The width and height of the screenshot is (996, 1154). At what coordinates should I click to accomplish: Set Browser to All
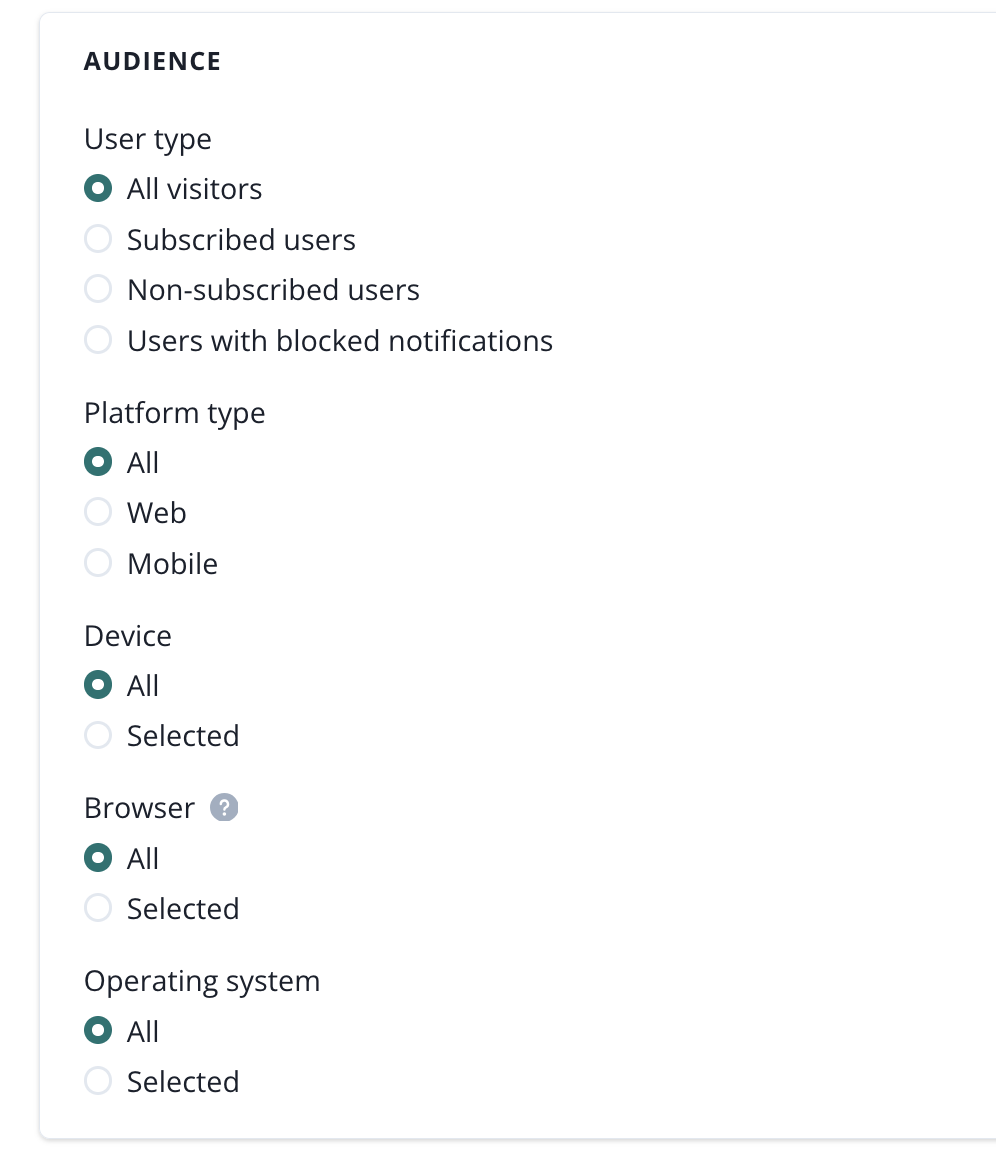pyautogui.click(x=98, y=859)
